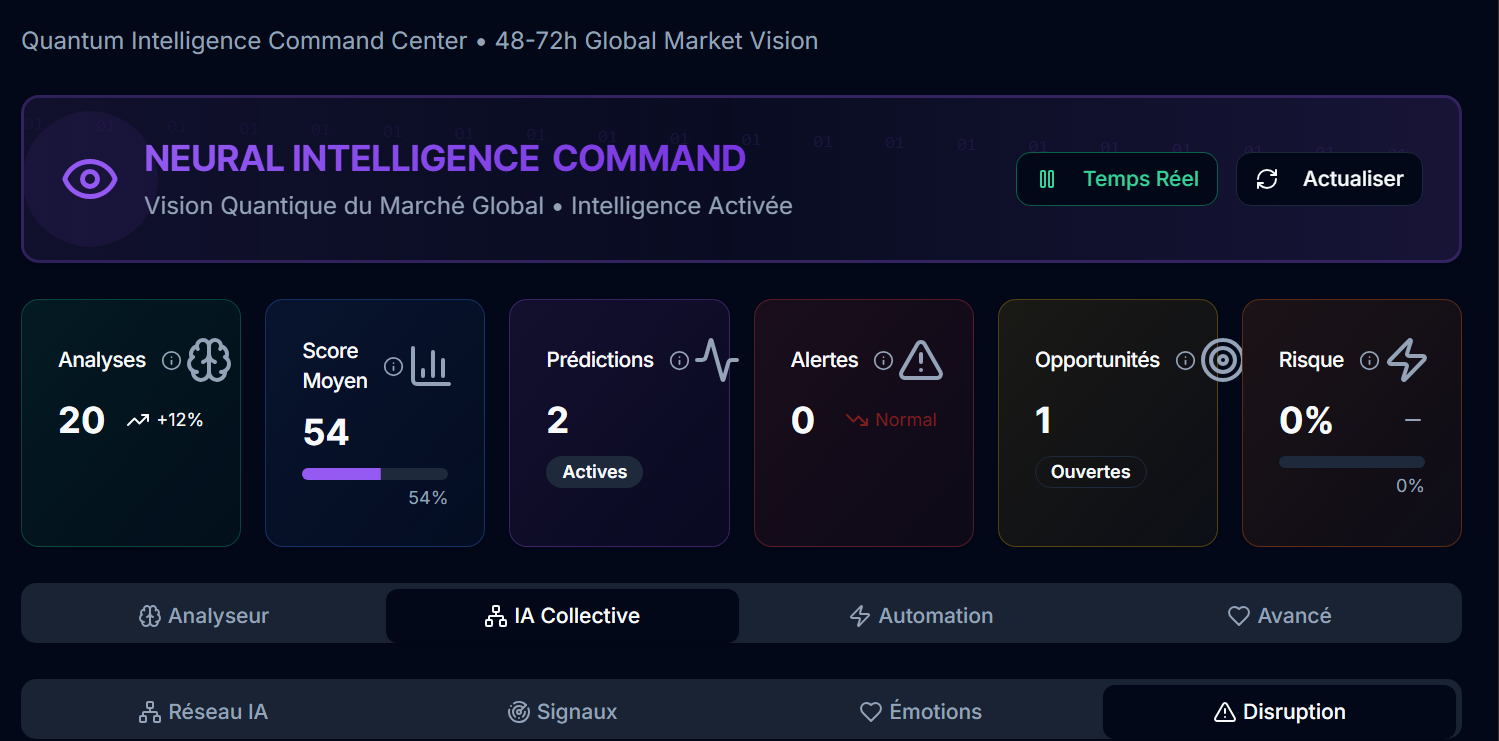The image size is (1499, 741).
Task: Click the Ouvertes badge under Opportunités
Action: [x=1090, y=472]
